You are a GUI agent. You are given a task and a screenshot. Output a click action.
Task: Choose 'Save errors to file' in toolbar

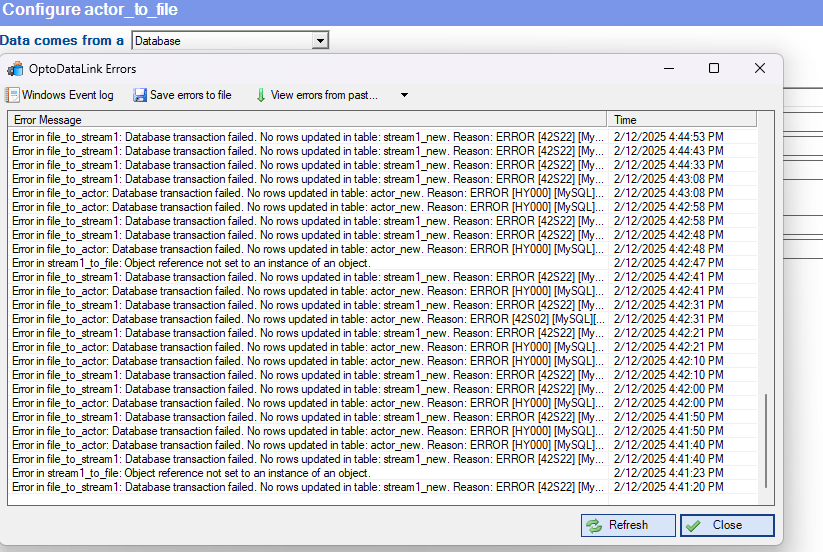pos(183,95)
